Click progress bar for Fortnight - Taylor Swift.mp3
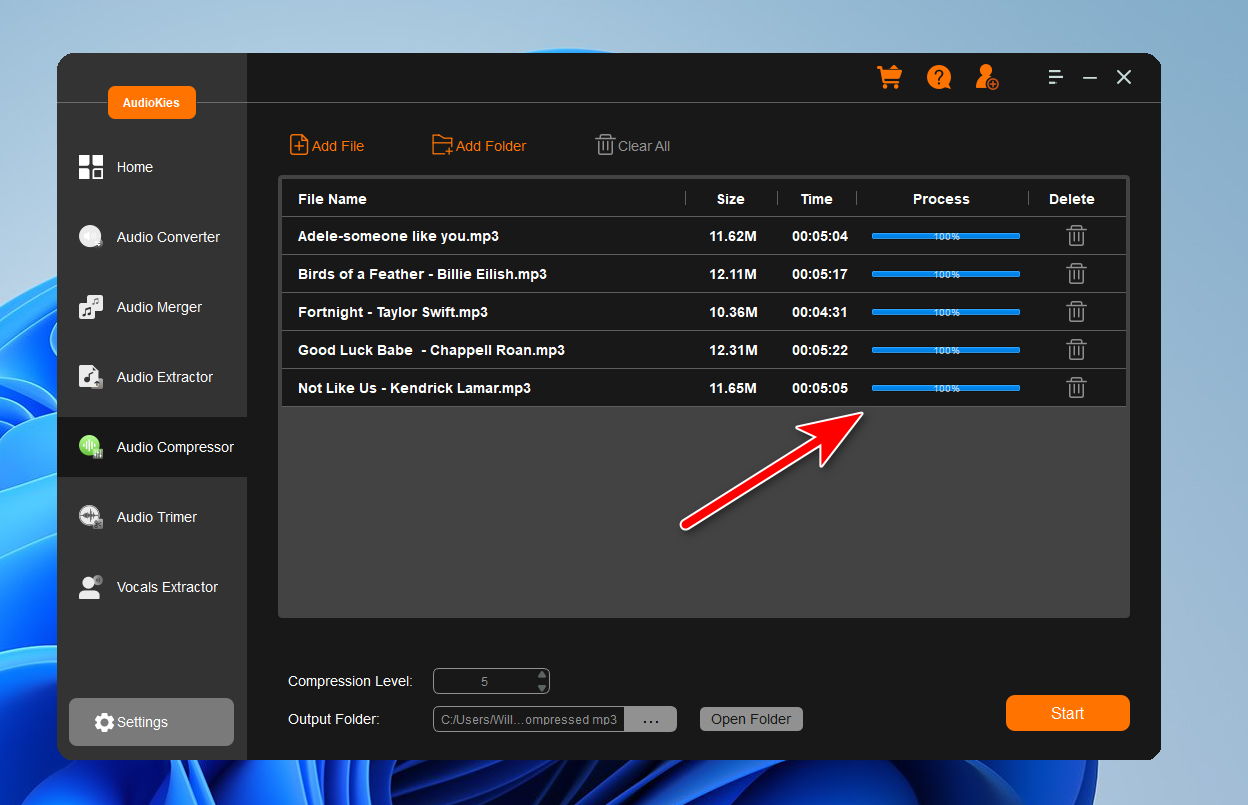 click(x=946, y=312)
